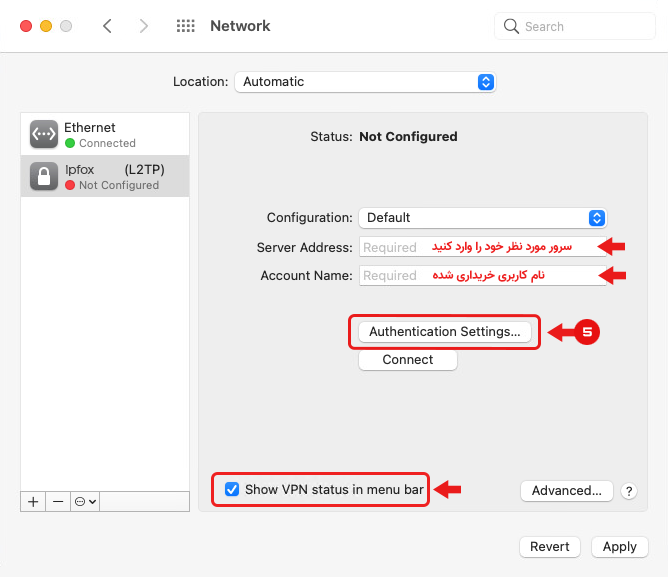Open the service action menu with chevron
The height and width of the screenshot is (577, 668).
(85, 502)
